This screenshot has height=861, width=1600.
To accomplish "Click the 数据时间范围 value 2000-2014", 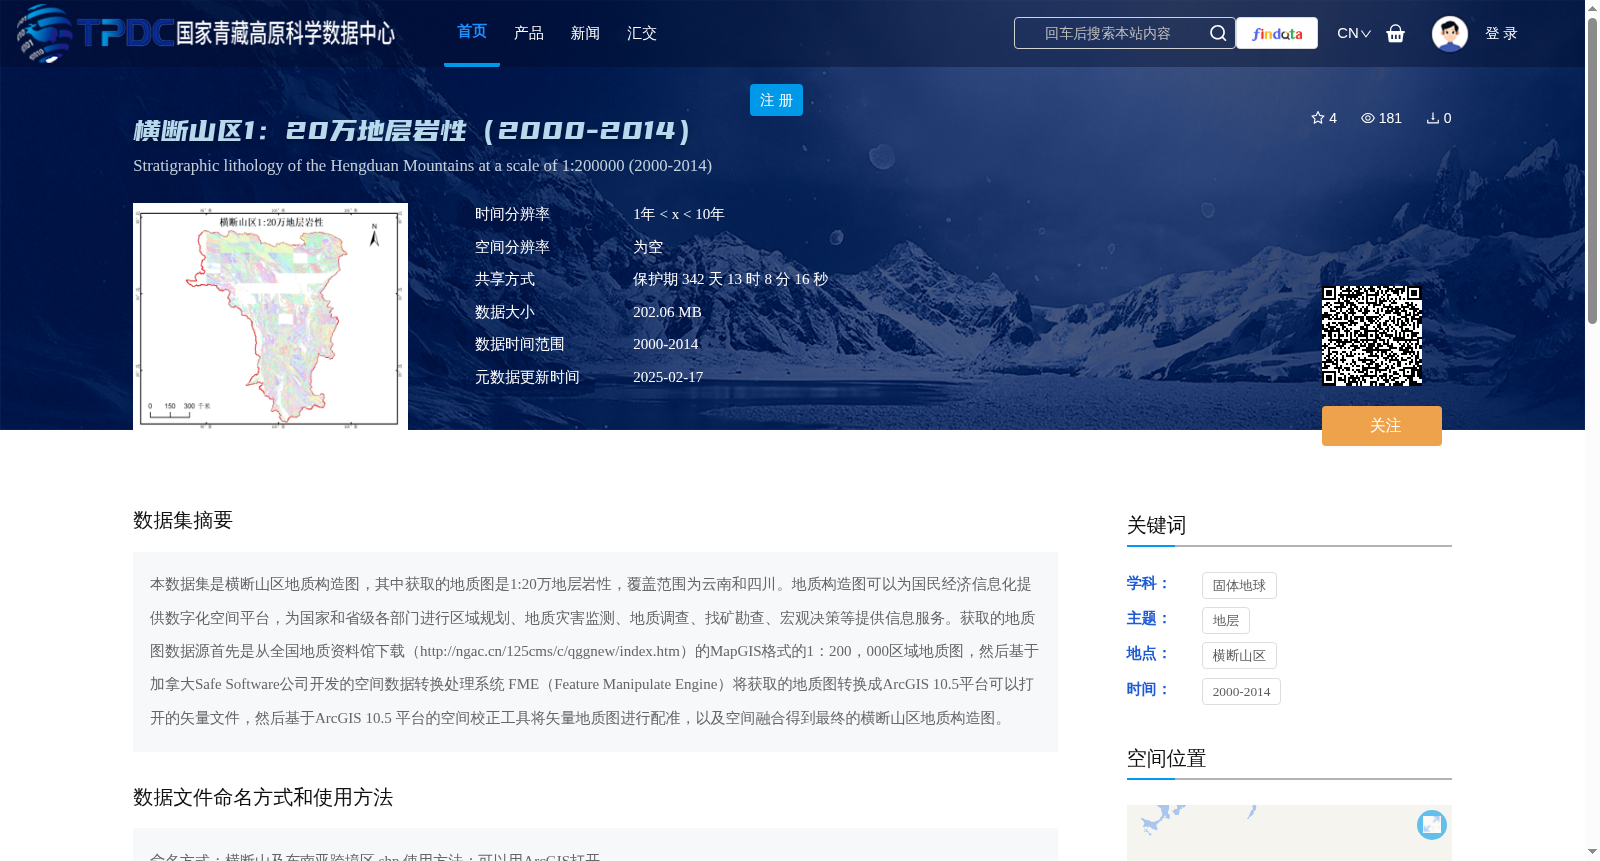I will 665,344.
